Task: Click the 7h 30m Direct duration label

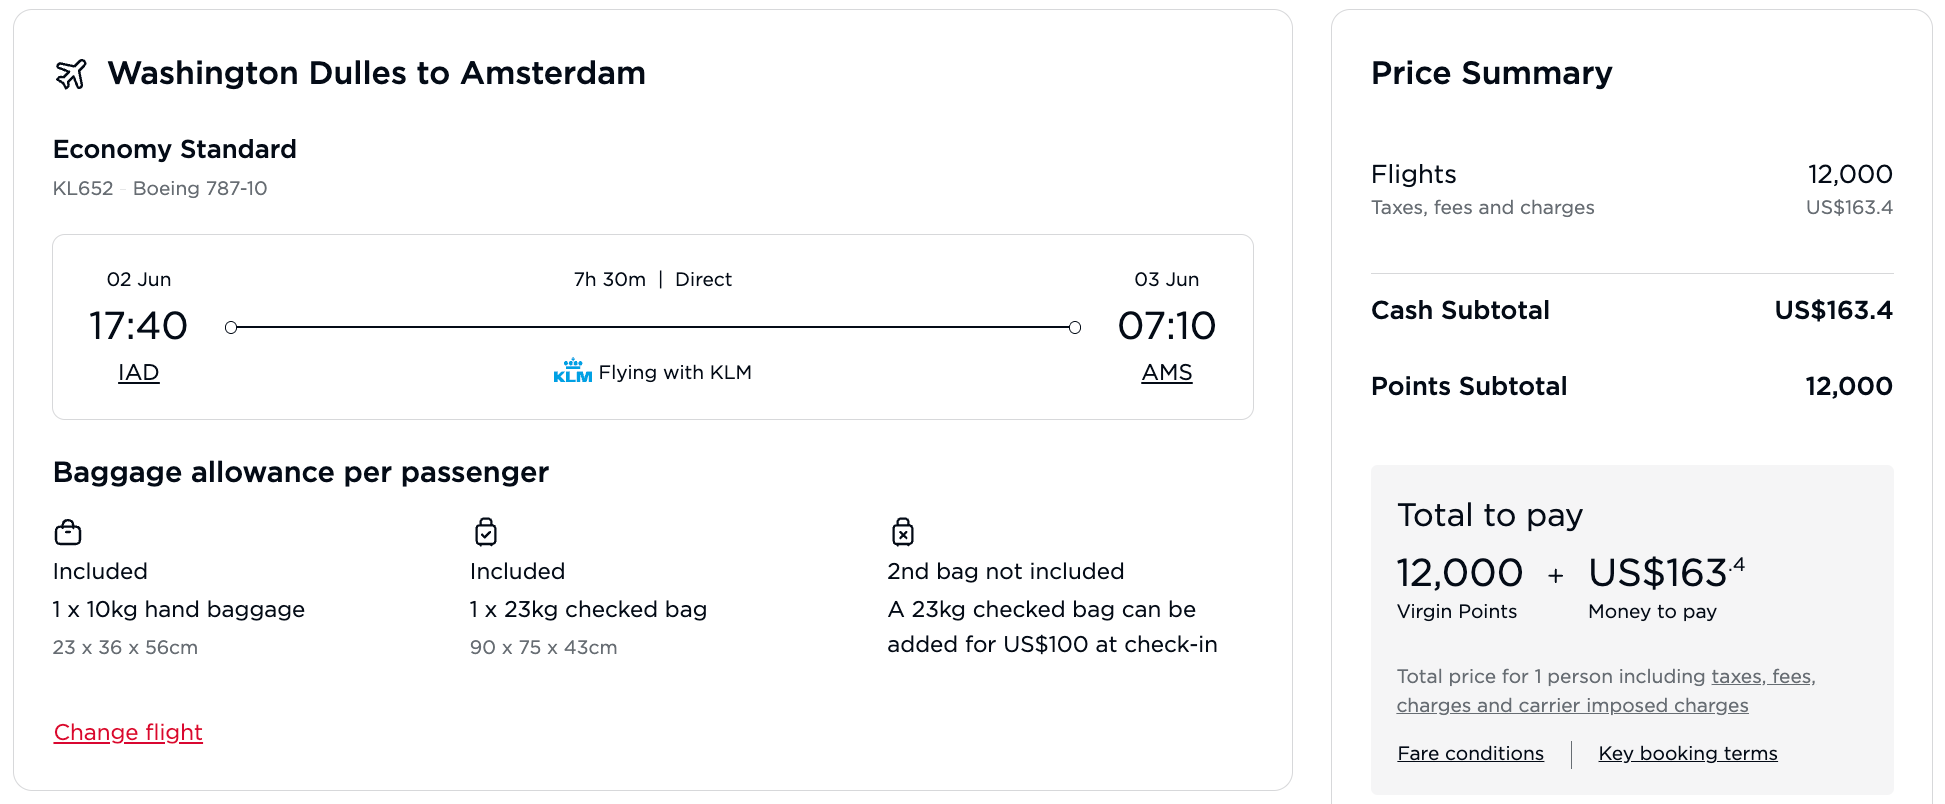Action: point(652,279)
